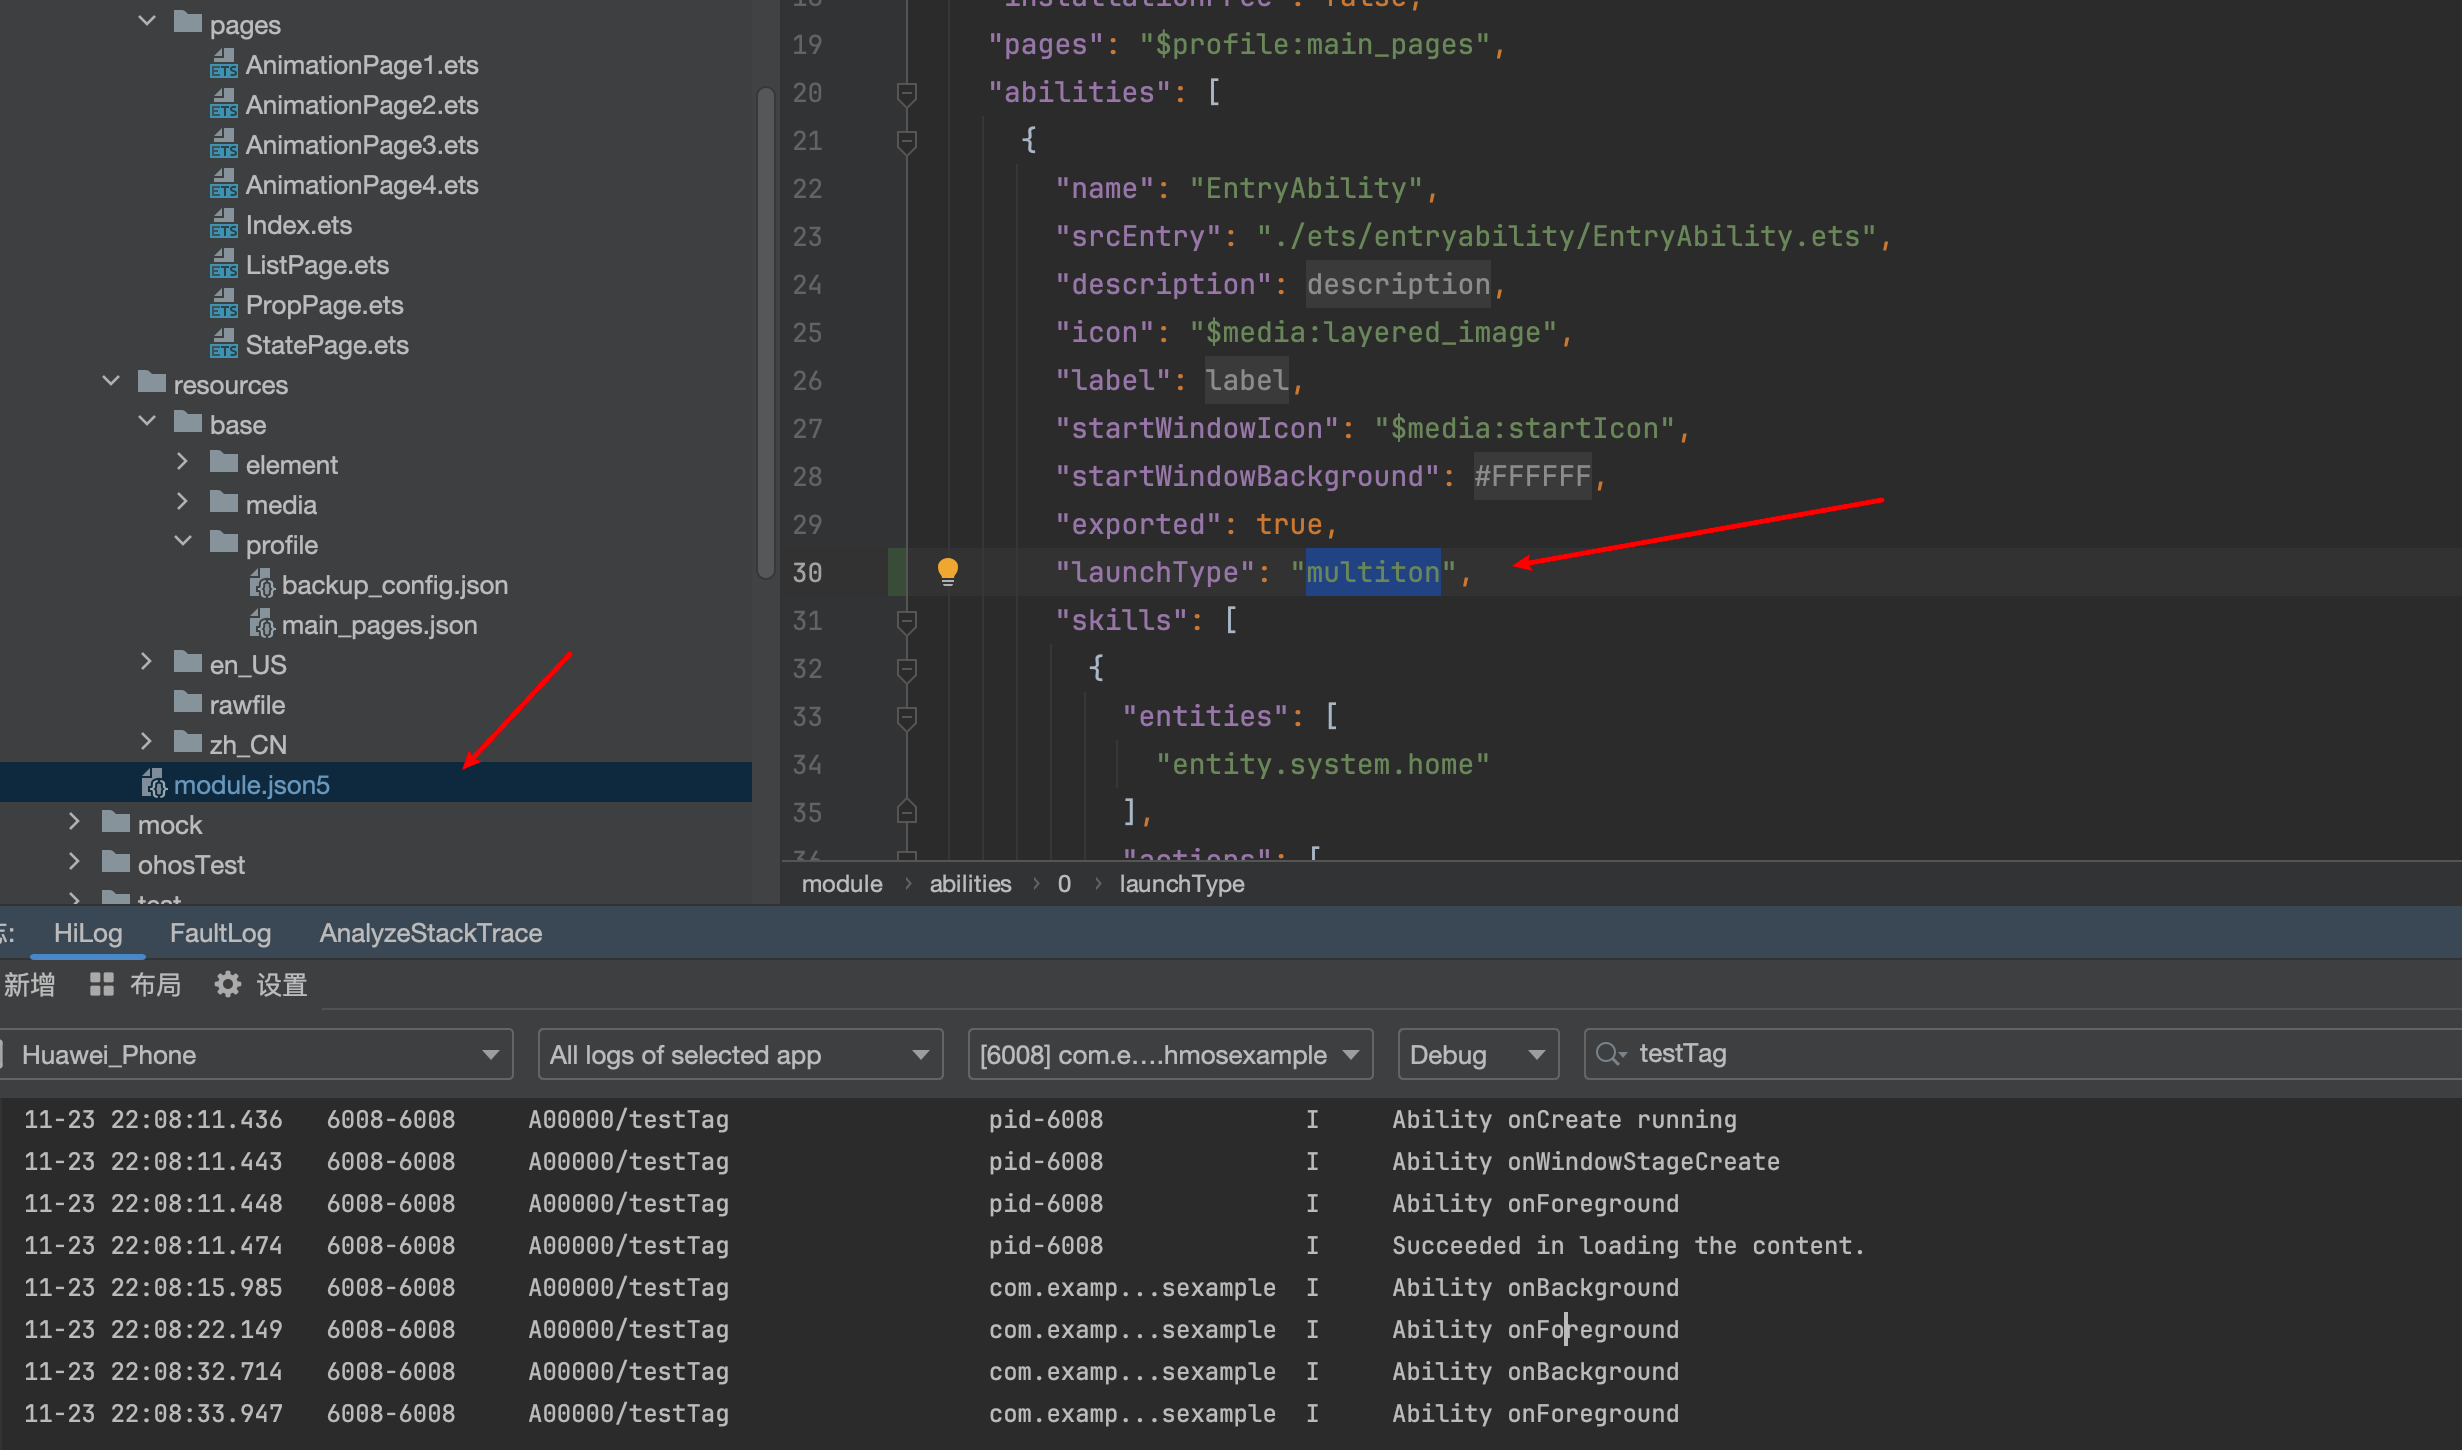Click the 22:08:15.985 onBackground log row
Image resolution: width=2462 pixels, height=1450 pixels.
tap(1231, 1287)
